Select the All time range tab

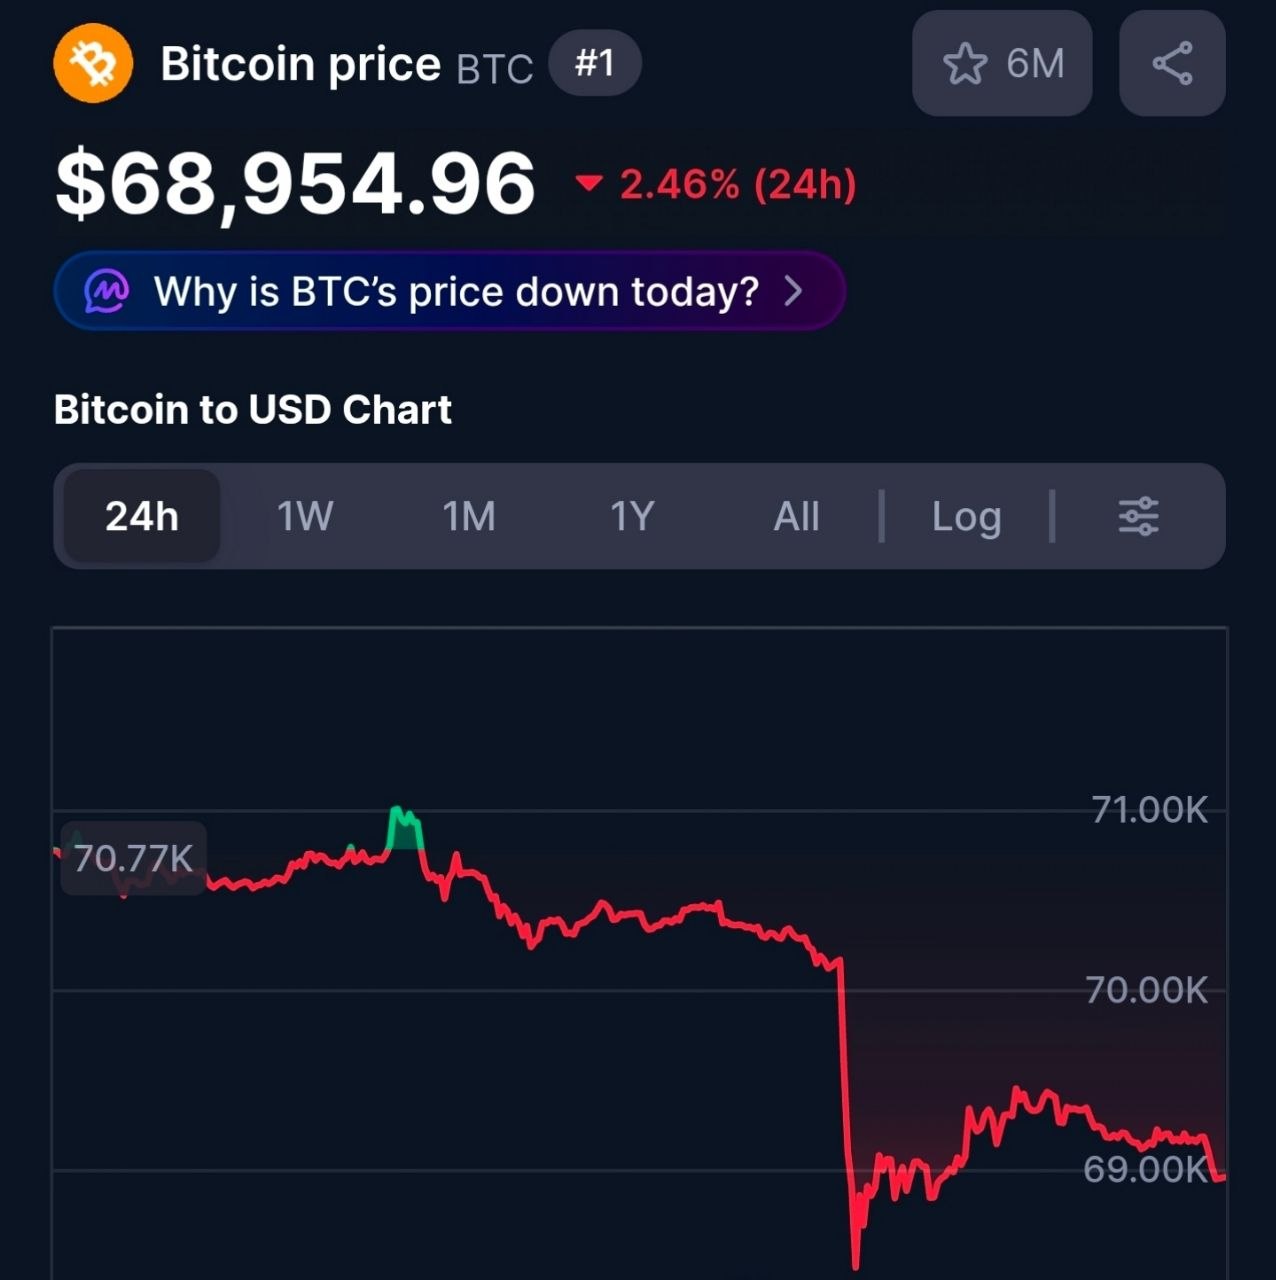(x=796, y=517)
